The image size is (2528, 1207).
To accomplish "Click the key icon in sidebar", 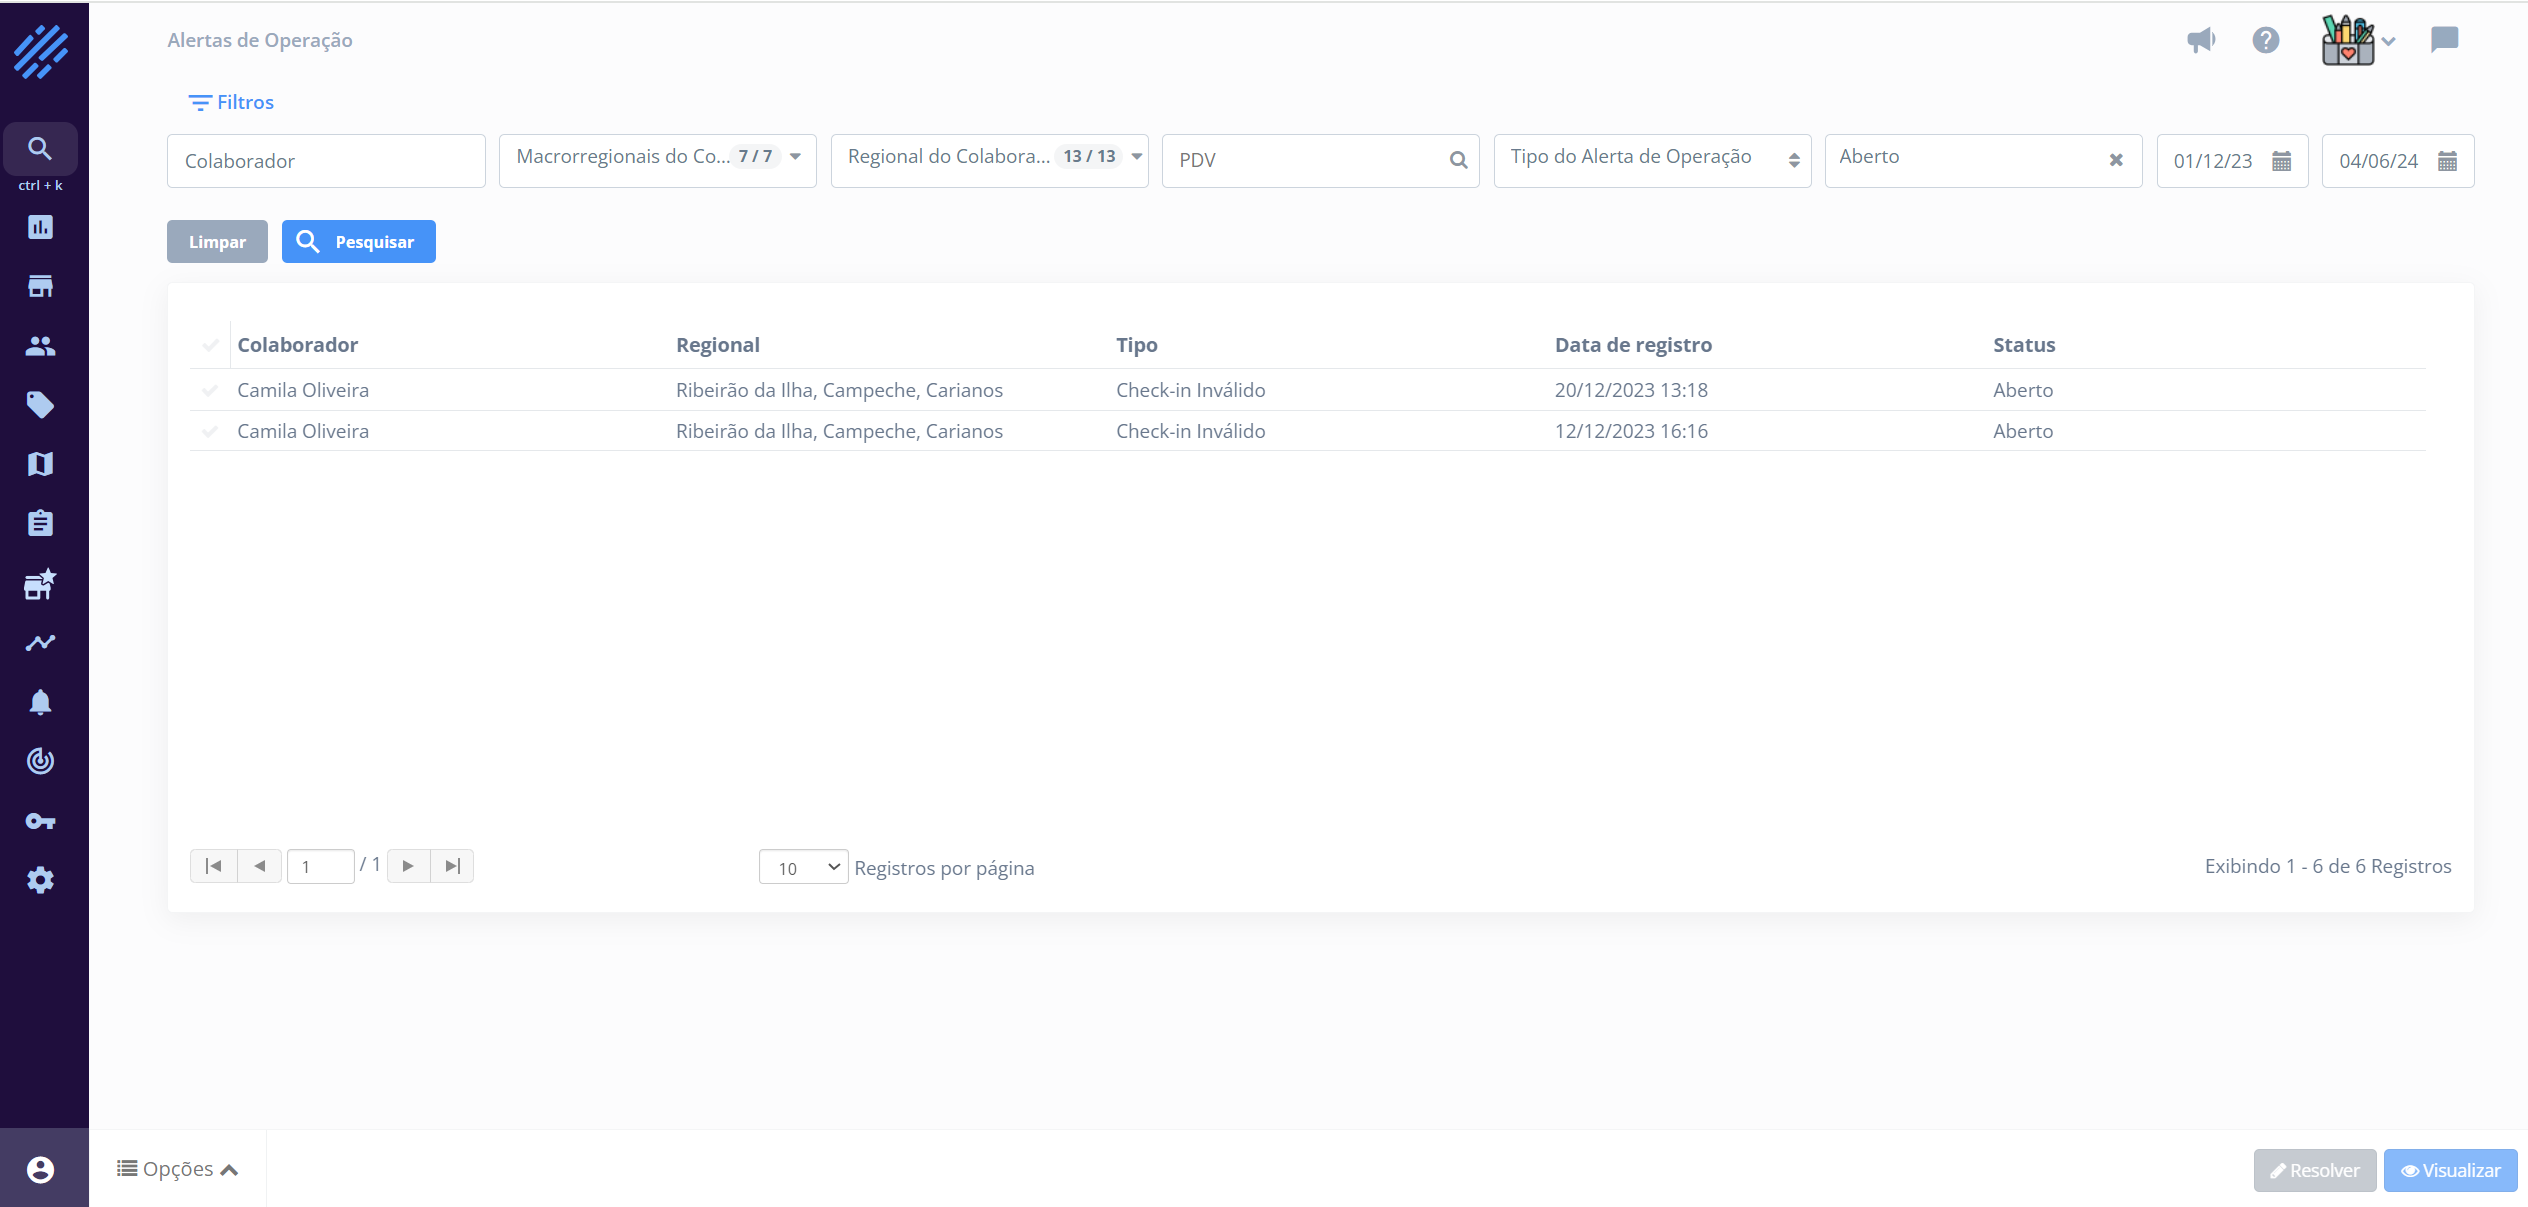I will pyautogui.click(x=40, y=821).
